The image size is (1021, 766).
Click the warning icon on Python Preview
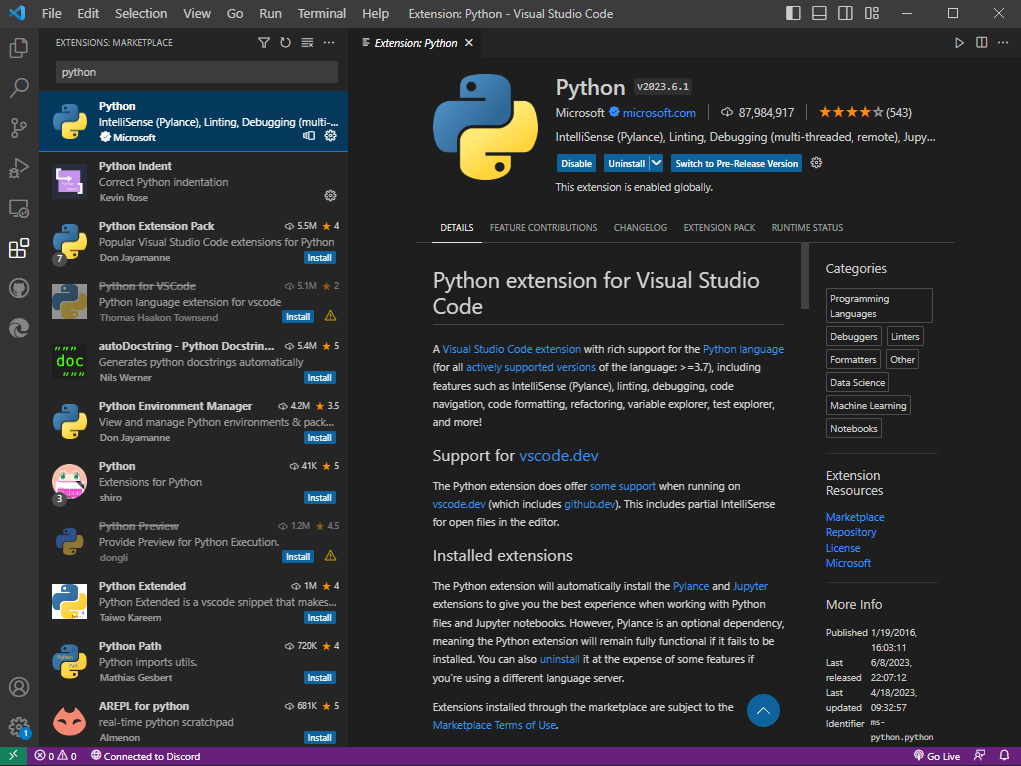[x=330, y=556]
